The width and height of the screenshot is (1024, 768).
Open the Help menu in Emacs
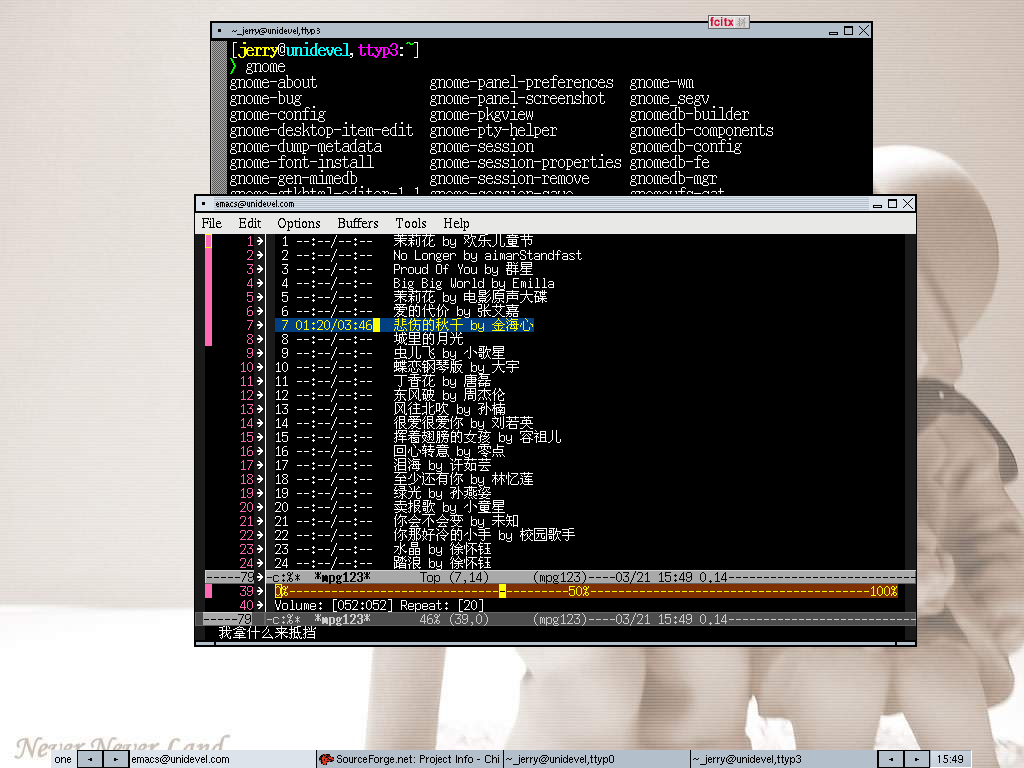coord(456,223)
